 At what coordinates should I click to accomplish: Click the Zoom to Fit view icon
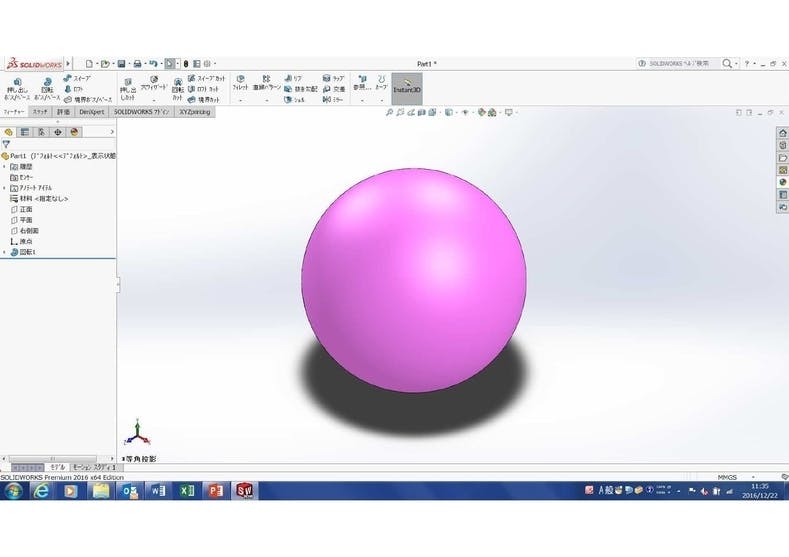tap(389, 113)
